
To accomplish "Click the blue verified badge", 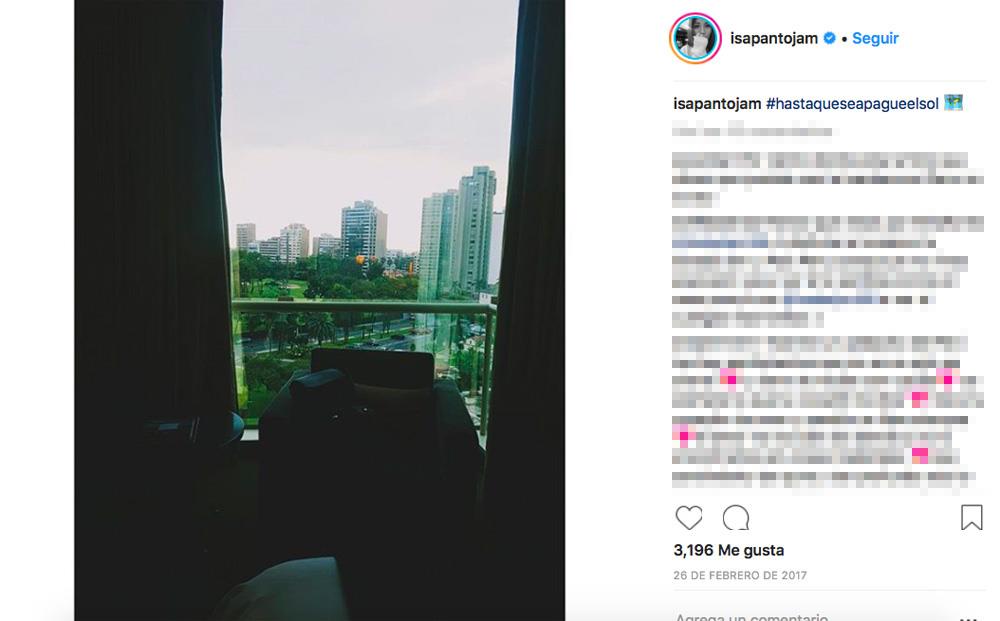I will (829, 38).
